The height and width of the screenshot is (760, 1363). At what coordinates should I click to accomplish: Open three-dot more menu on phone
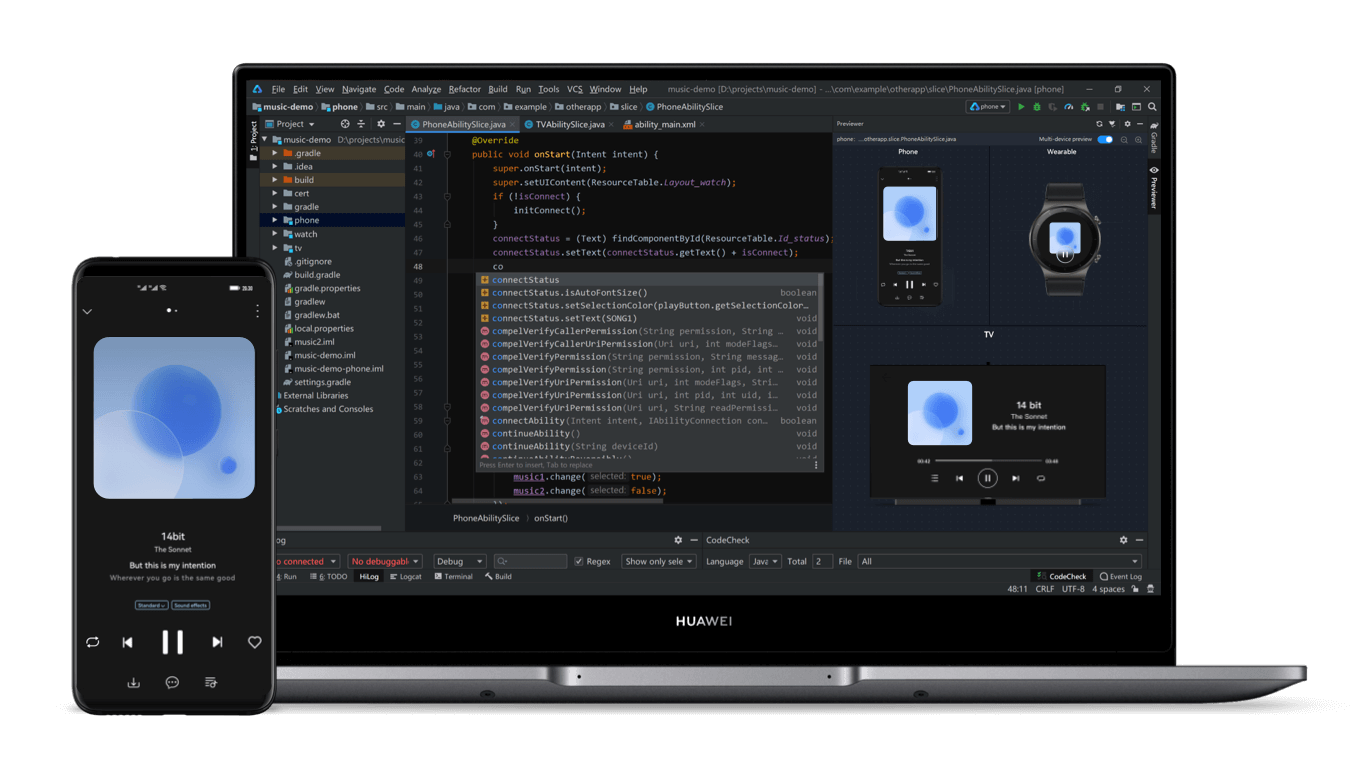(x=258, y=311)
